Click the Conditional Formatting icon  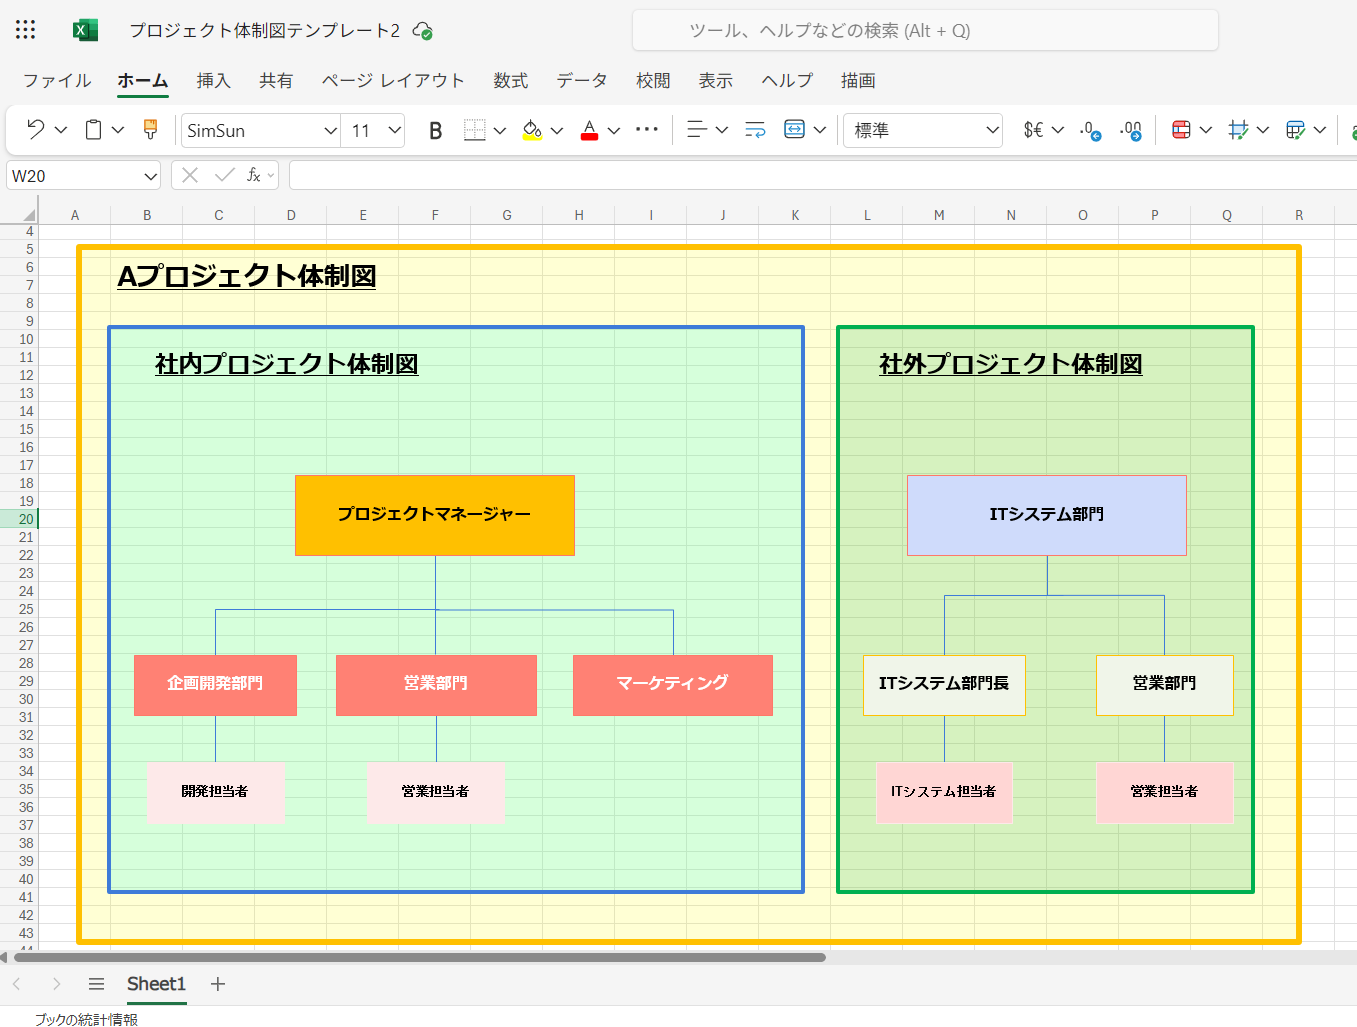pos(1181,130)
